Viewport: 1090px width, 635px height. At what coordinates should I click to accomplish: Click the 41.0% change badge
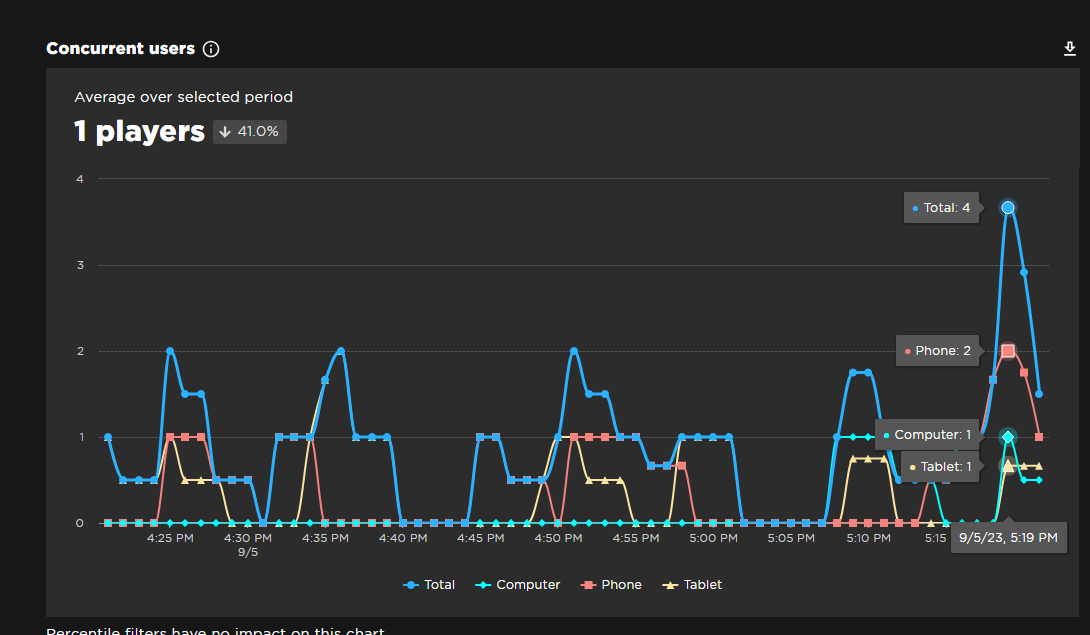(x=249, y=131)
